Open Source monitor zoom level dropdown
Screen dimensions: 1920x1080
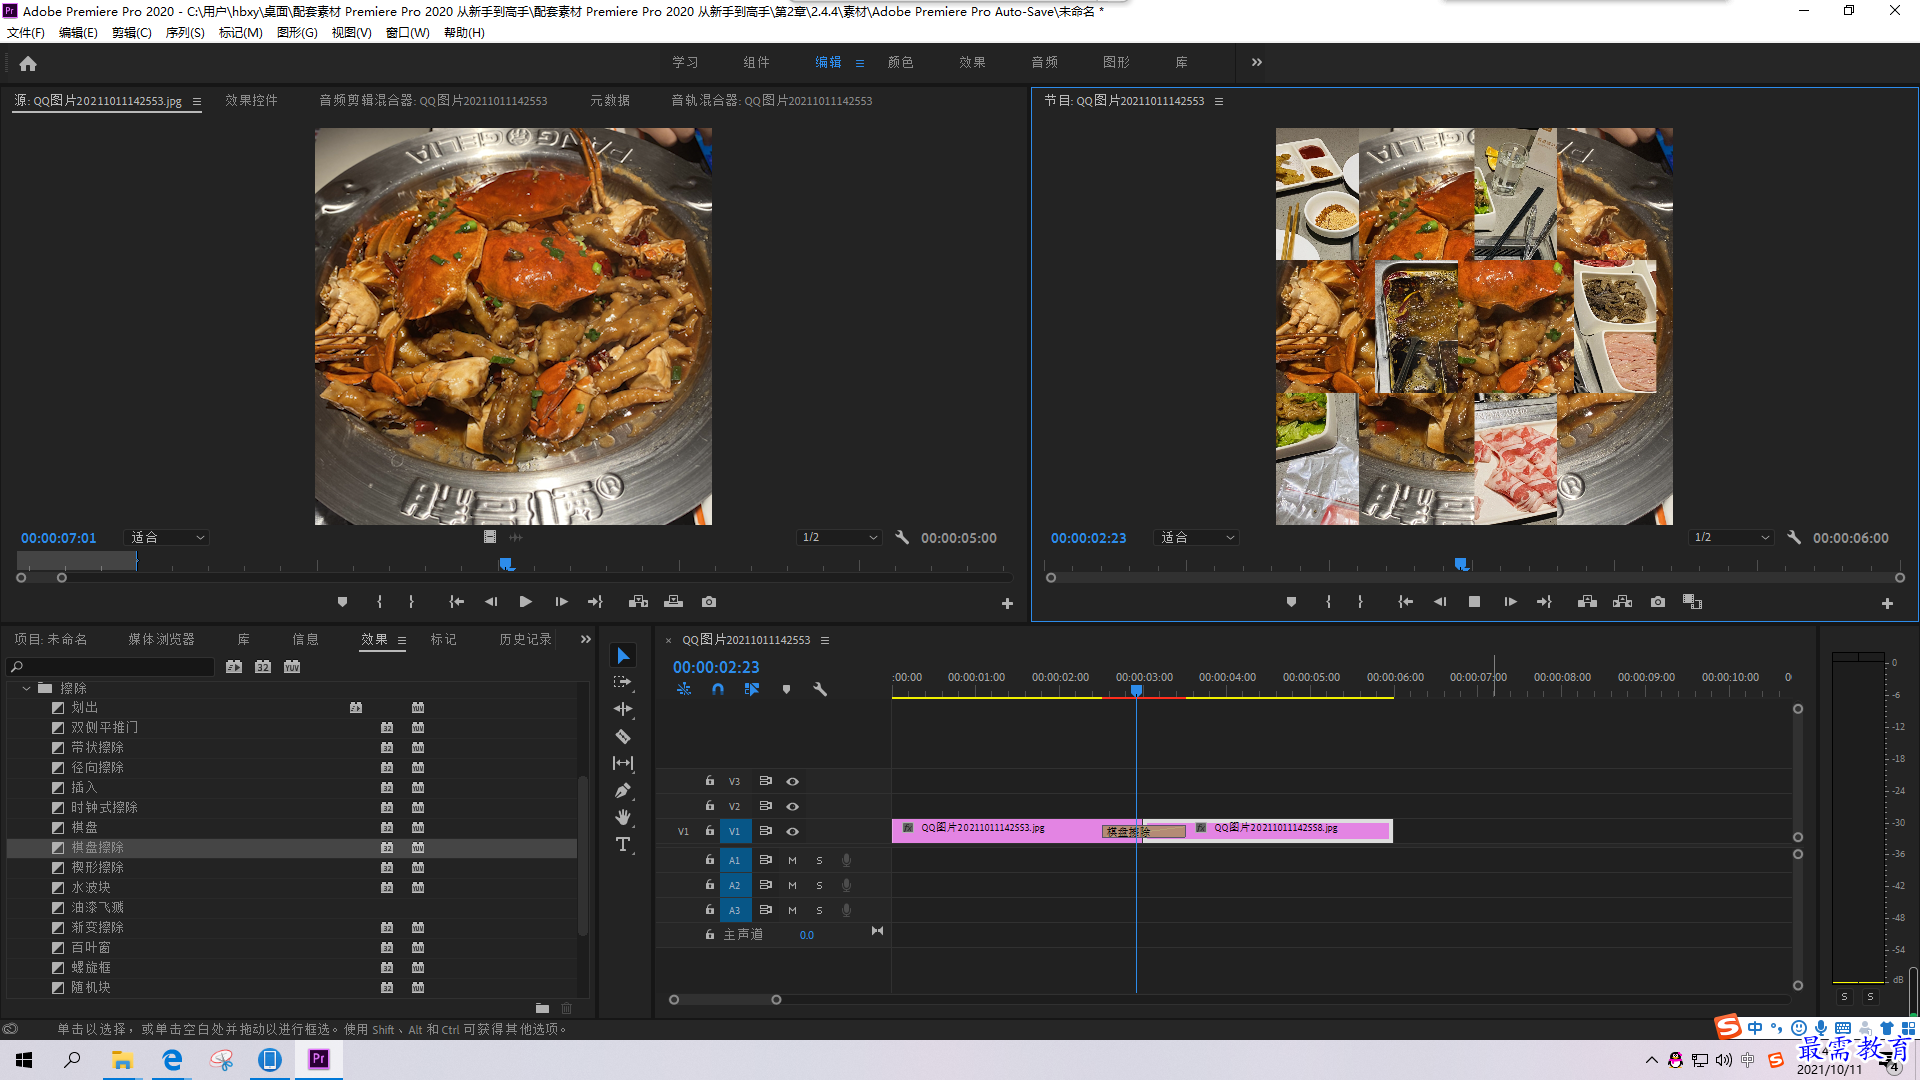click(166, 537)
